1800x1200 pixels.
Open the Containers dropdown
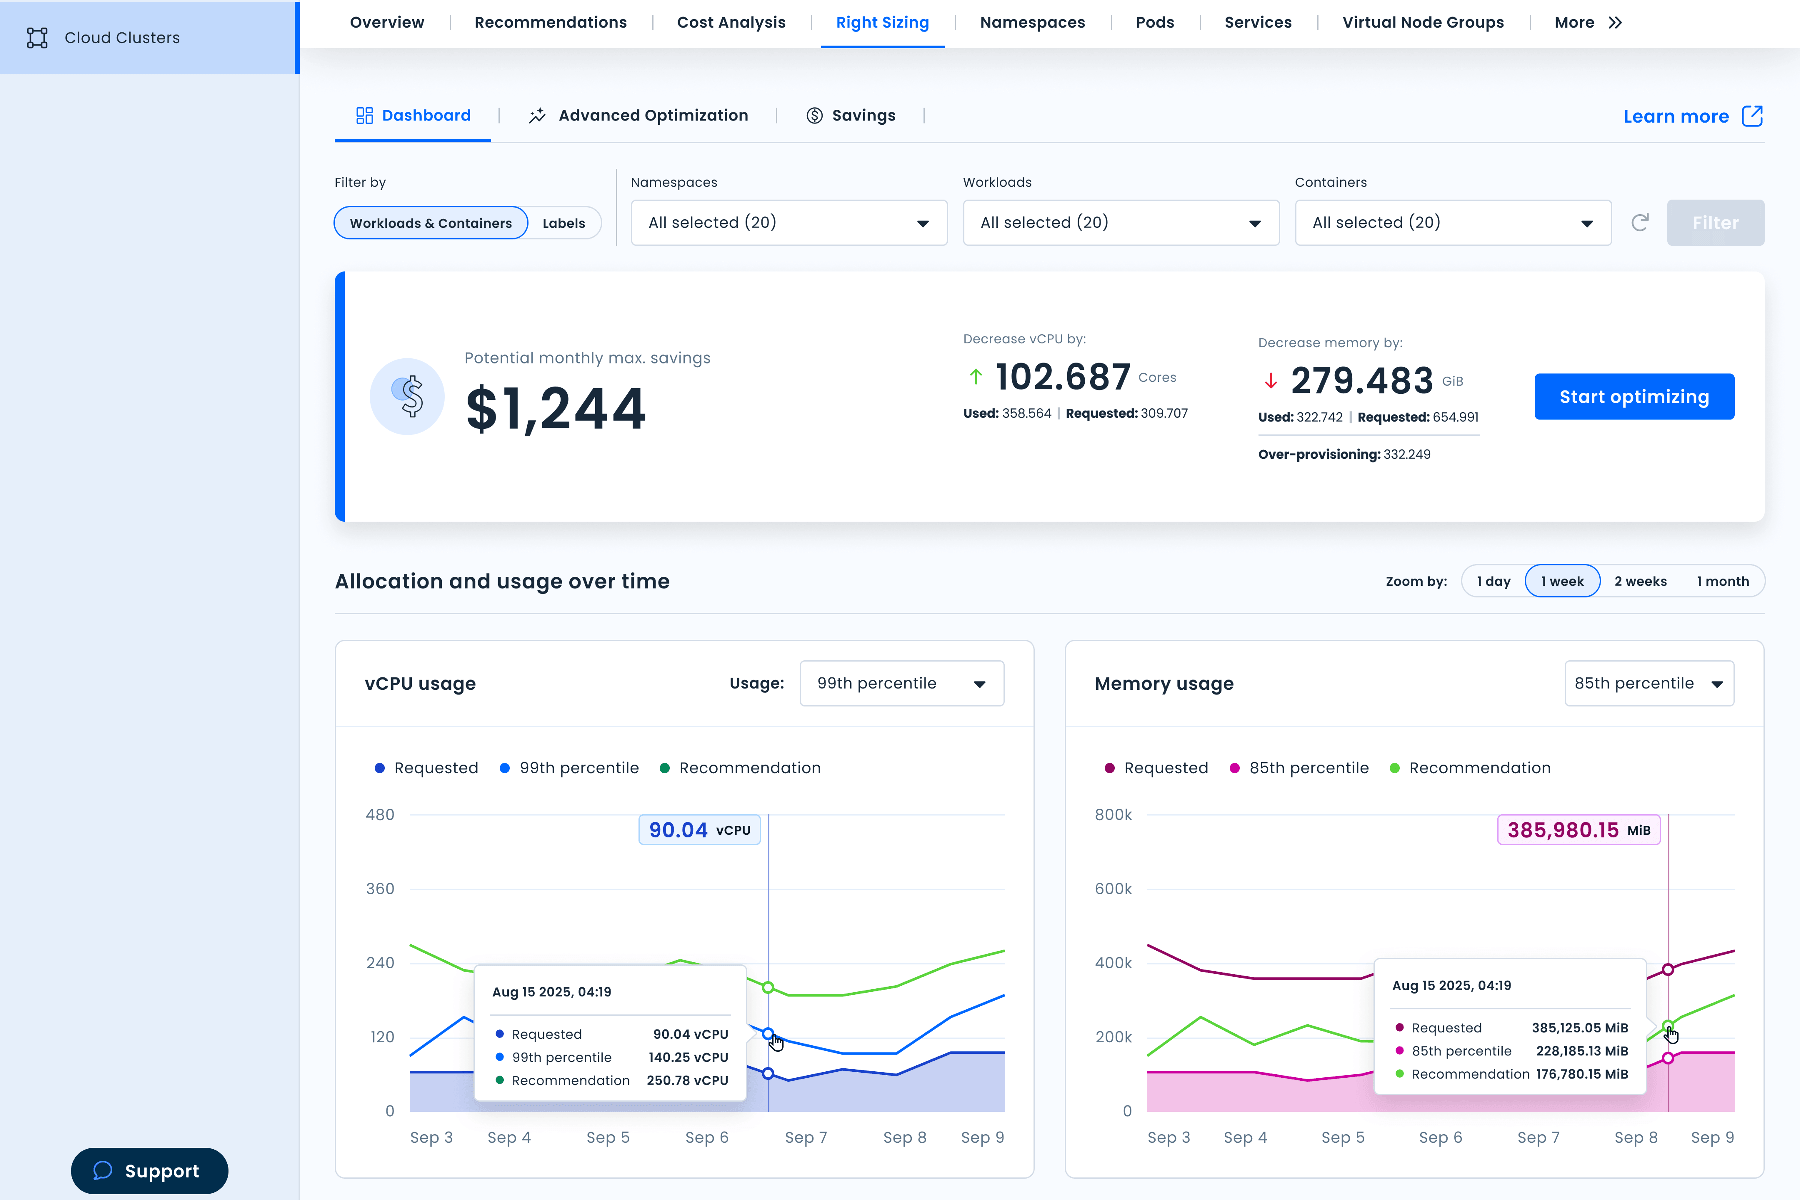tap(1453, 223)
